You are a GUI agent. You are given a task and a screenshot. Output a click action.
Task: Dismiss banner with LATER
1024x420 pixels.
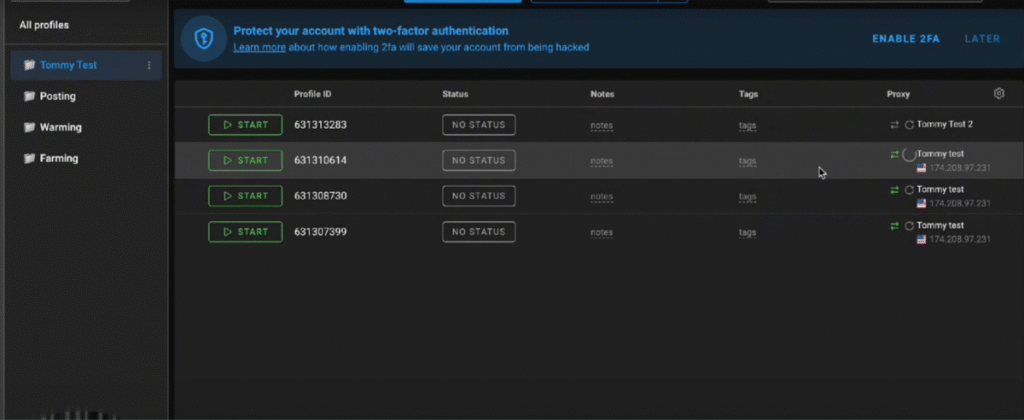pos(982,39)
